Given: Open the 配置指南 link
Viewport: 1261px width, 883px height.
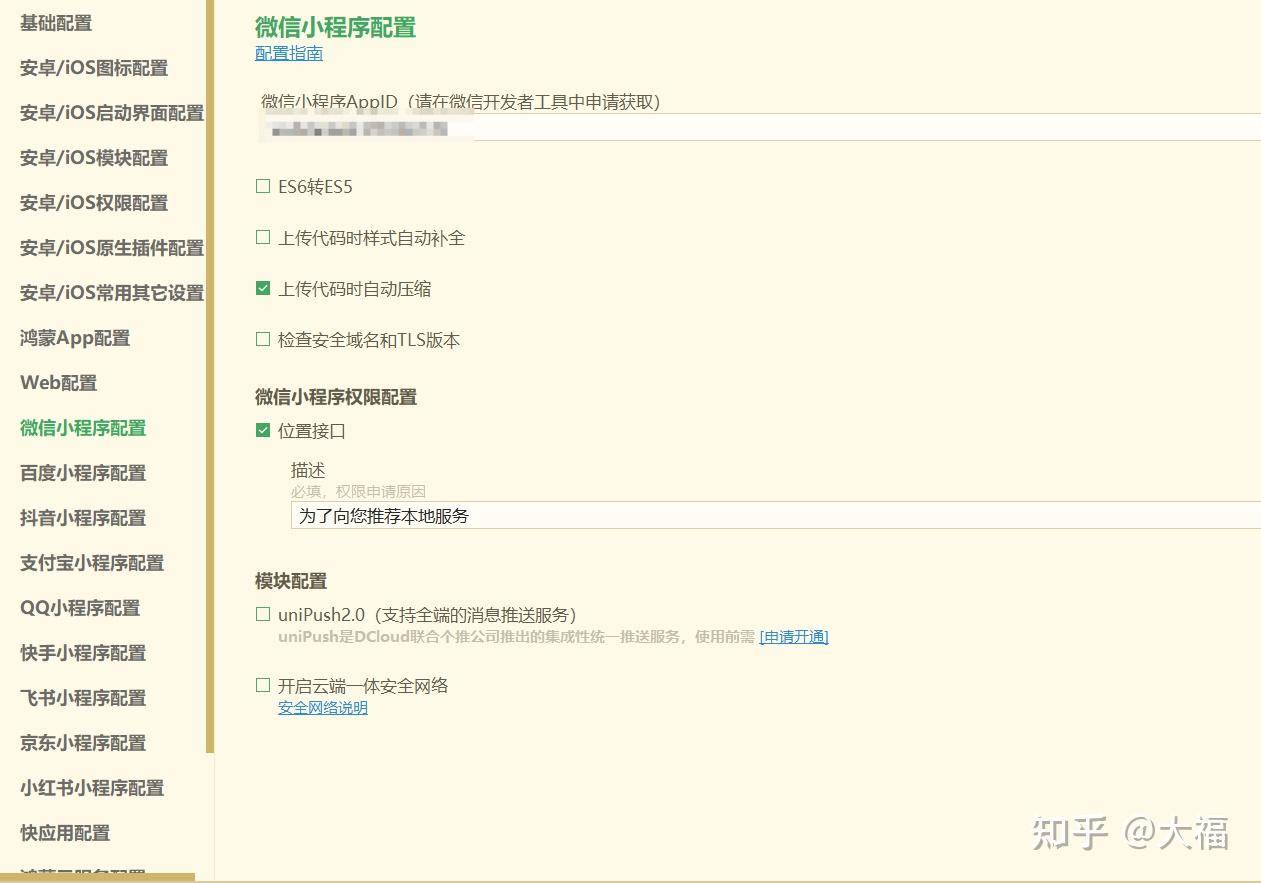Looking at the screenshot, I should [x=289, y=54].
